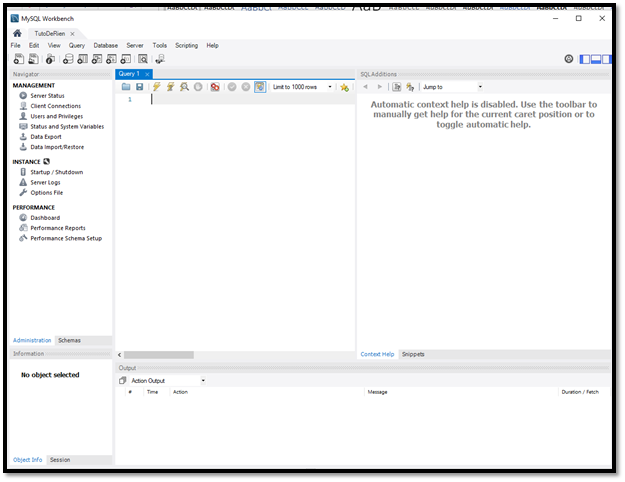The image size is (625, 482).
Task: Open performance Dashboard
Action: coord(45,218)
